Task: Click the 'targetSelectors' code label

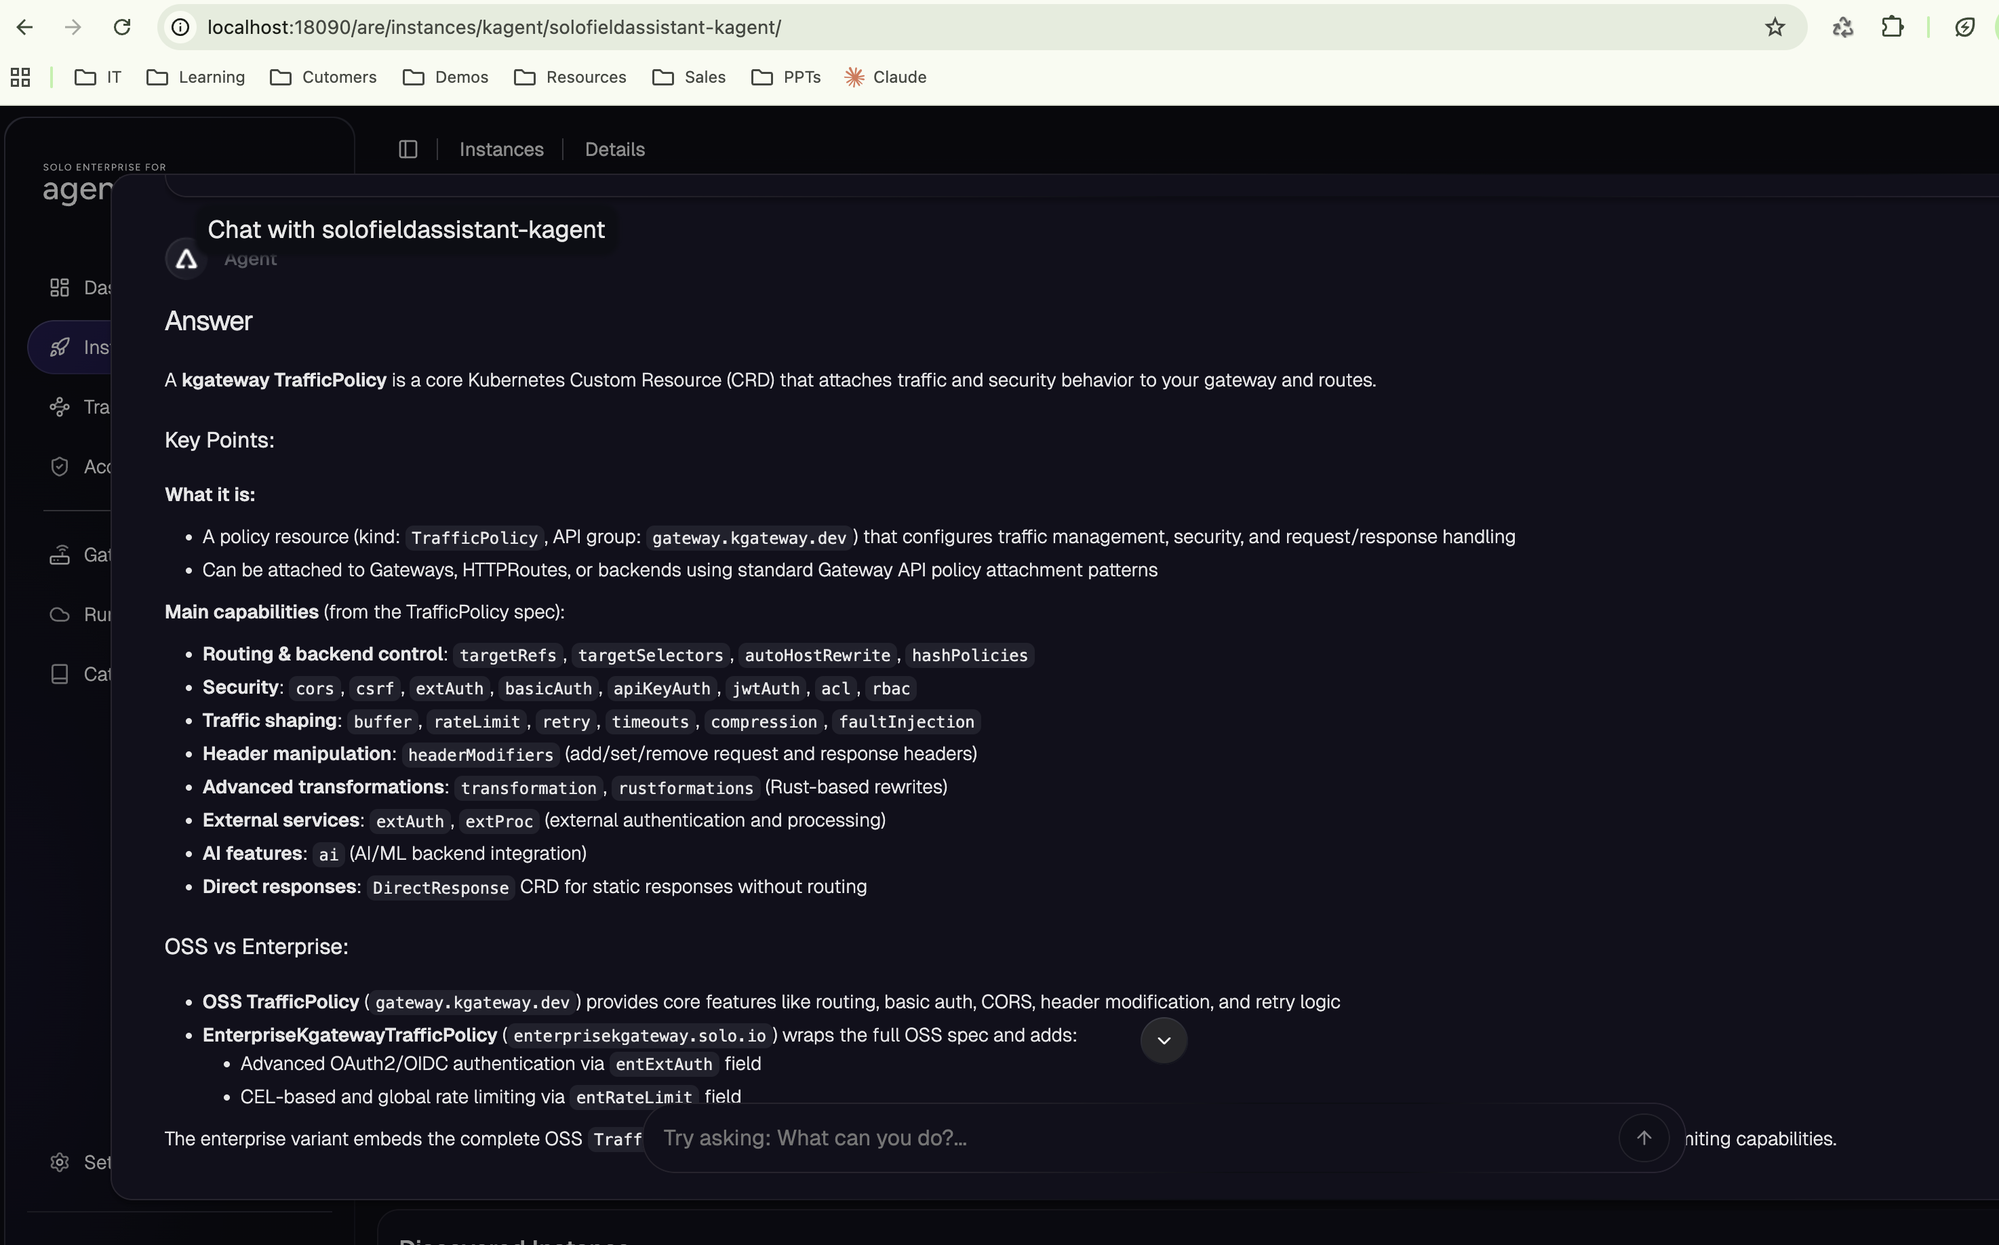Action: click(x=650, y=655)
